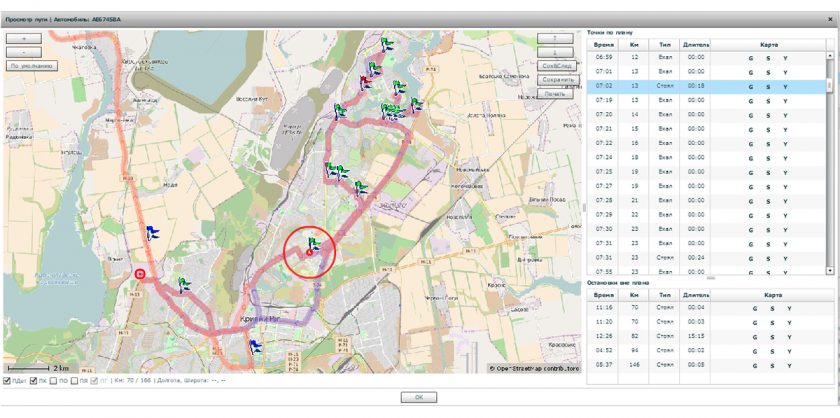This screenshot has width=840, height=418.
Task: Zoom out with the map minus button
Action: pyautogui.click(x=23, y=51)
